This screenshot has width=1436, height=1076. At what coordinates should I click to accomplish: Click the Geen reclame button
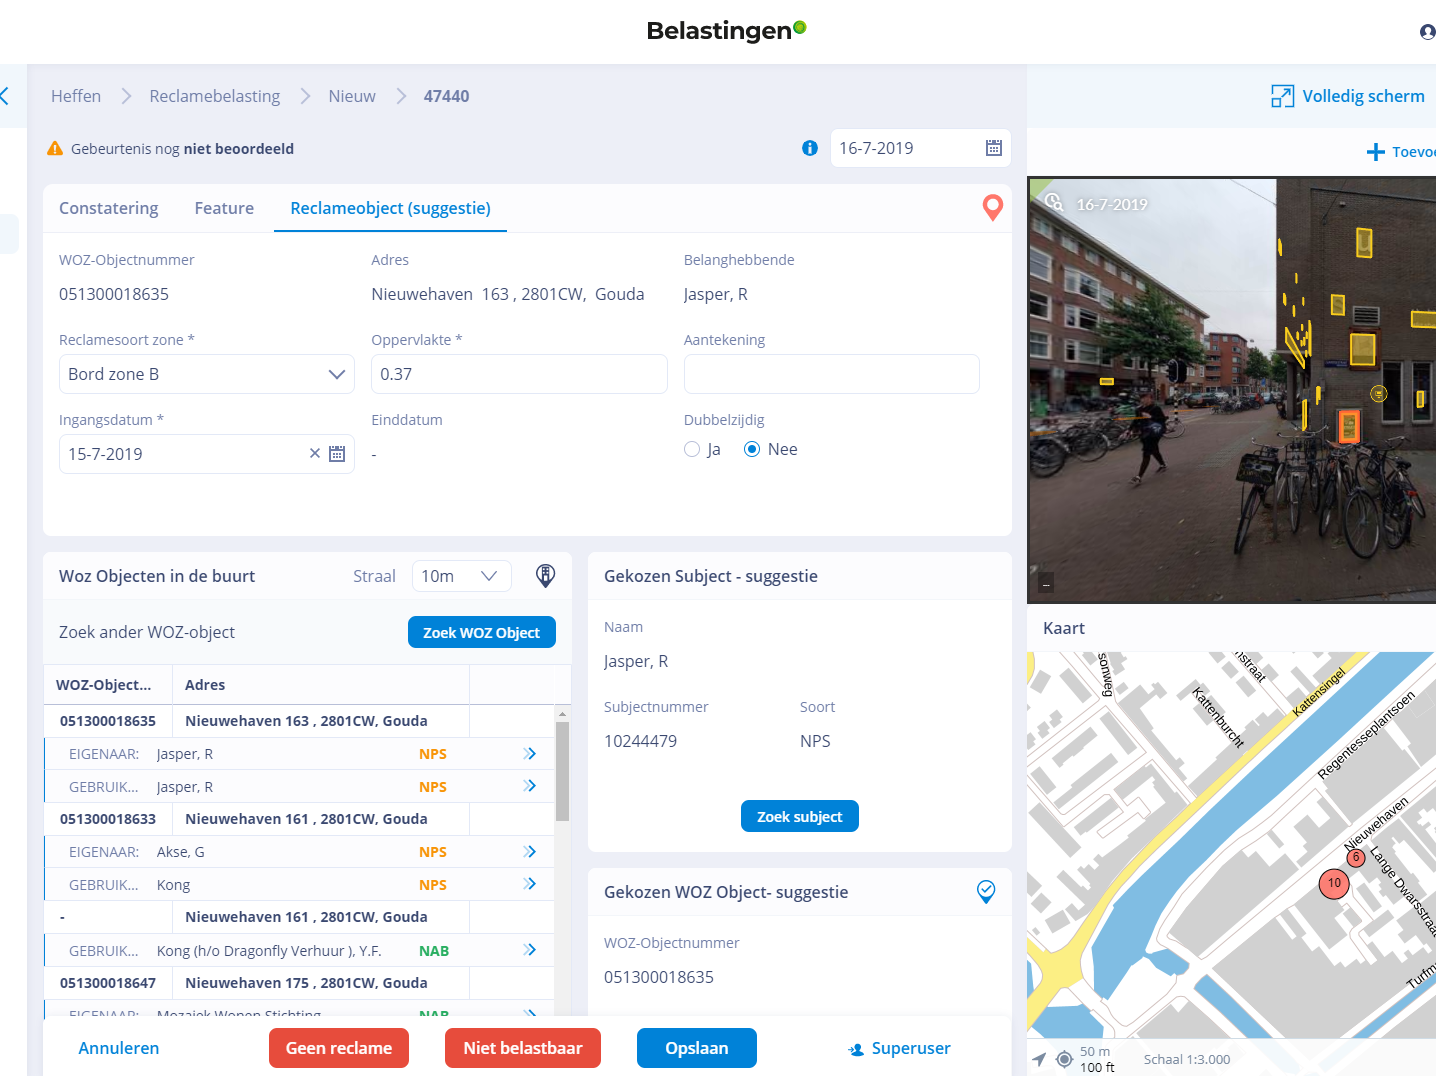coord(339,1048)
